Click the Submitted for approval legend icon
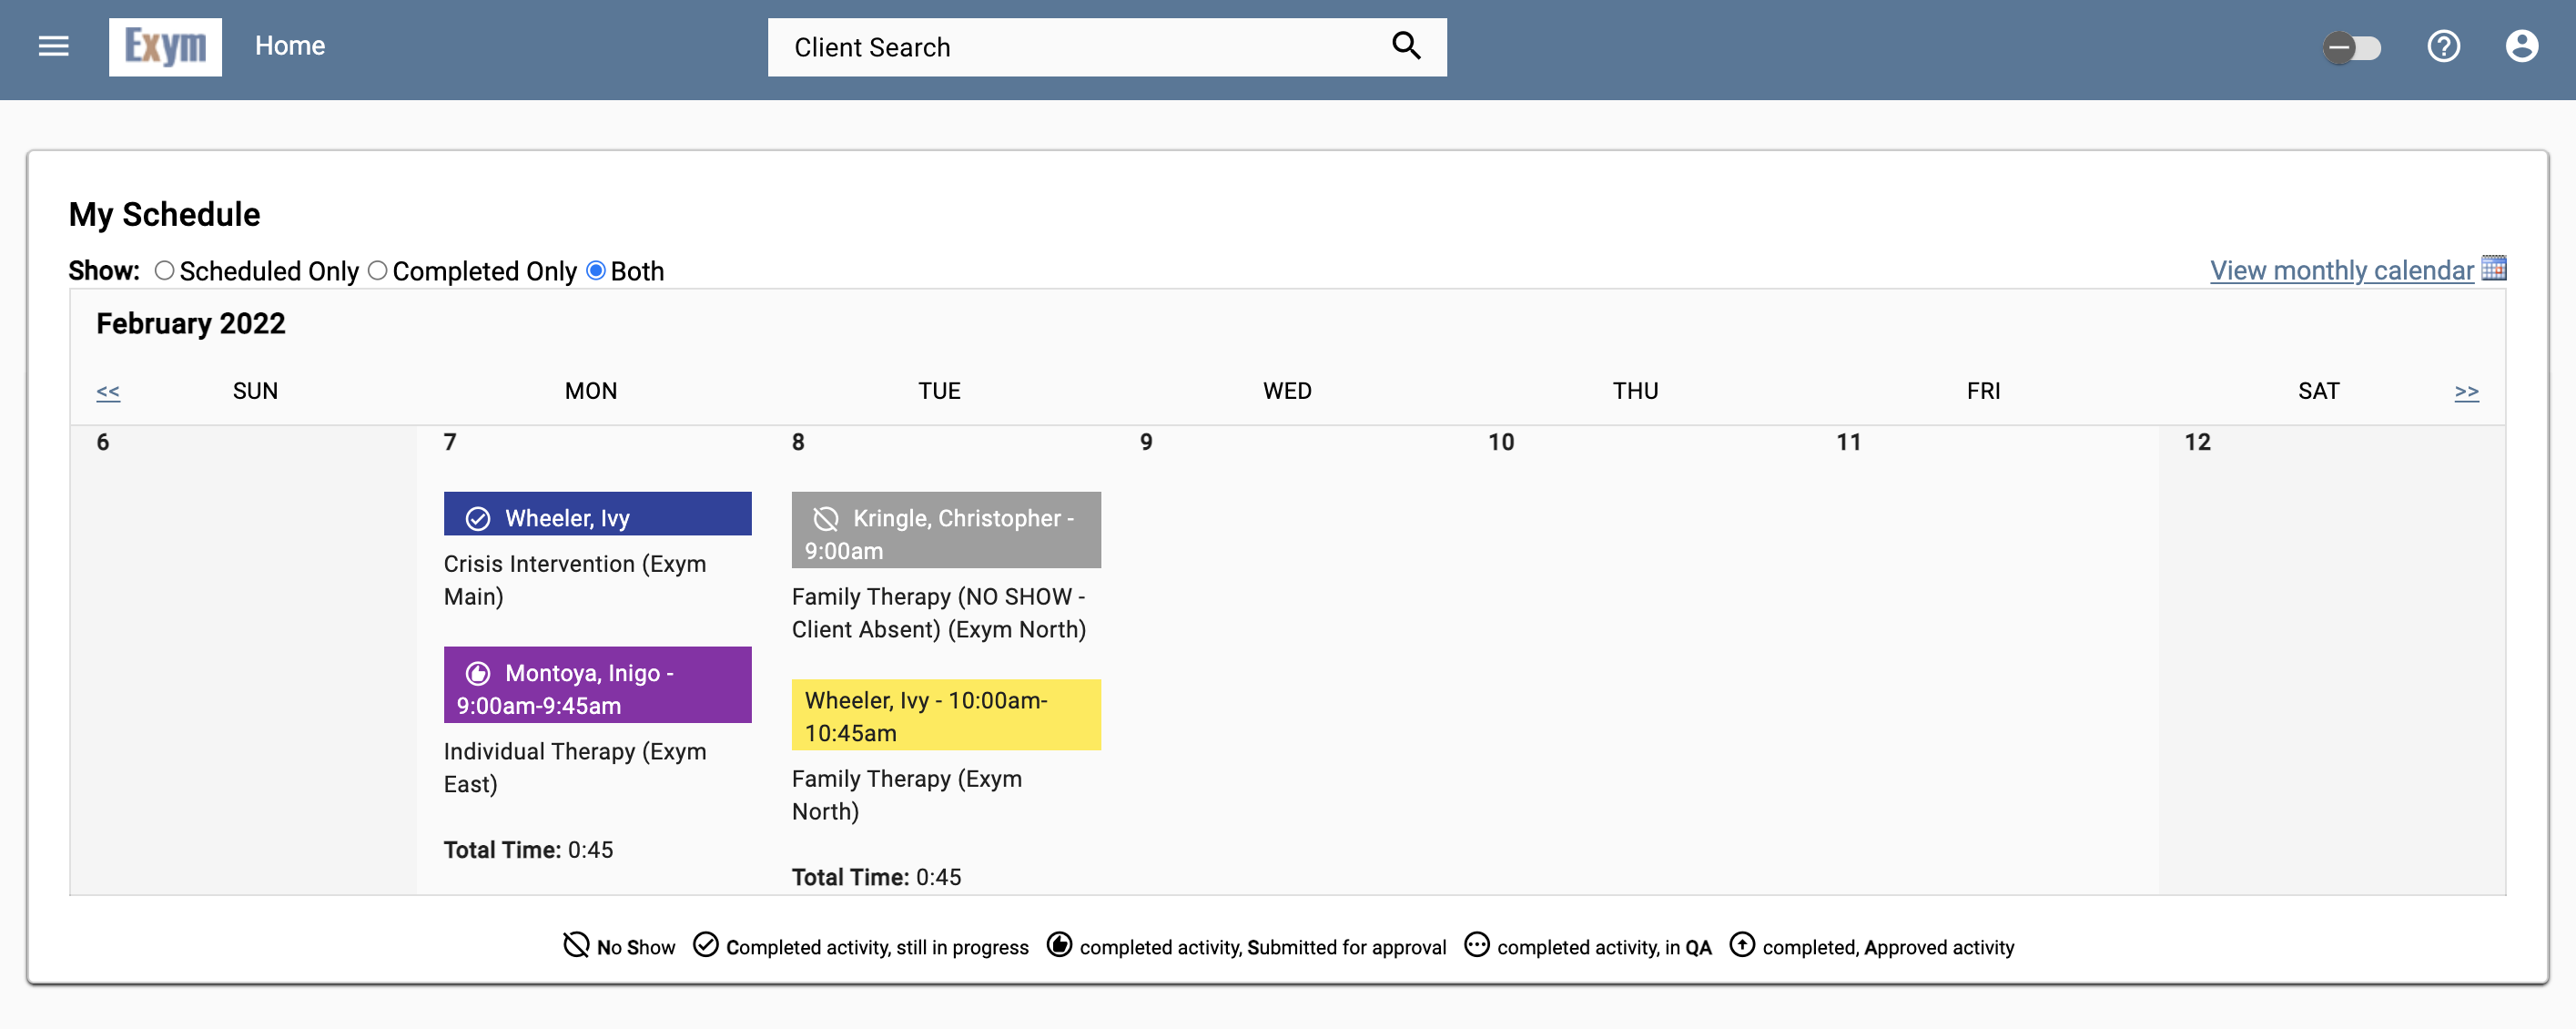Viewport: 2576px width, 1029px height. pyautogui.click(x=1059, y=945)
